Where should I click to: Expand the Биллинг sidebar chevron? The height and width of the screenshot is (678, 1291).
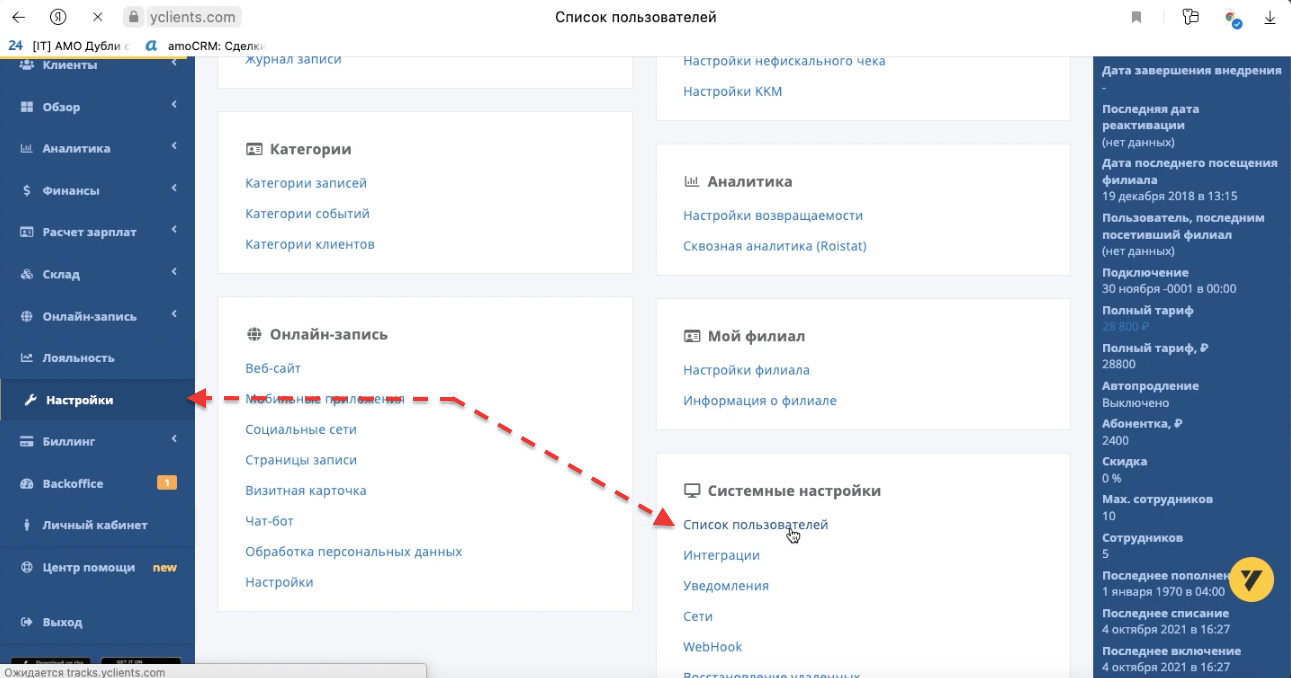(174, 438)
